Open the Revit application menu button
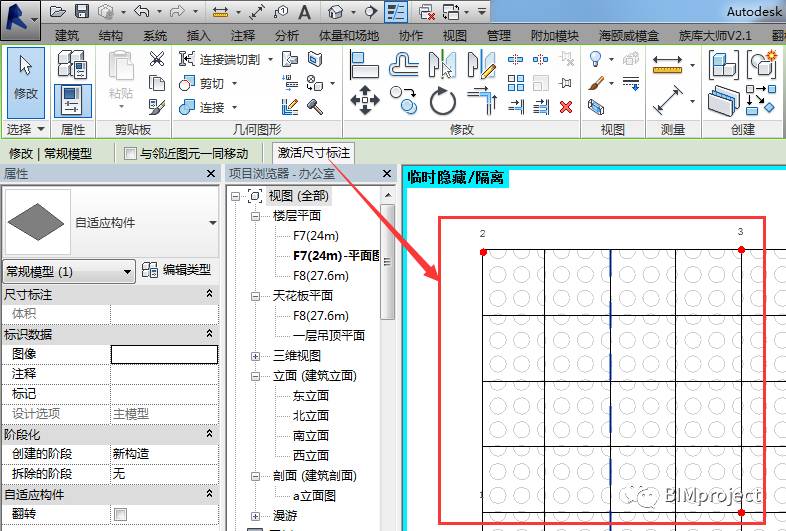Screen dimensions: 786x531 click(20, 20)
